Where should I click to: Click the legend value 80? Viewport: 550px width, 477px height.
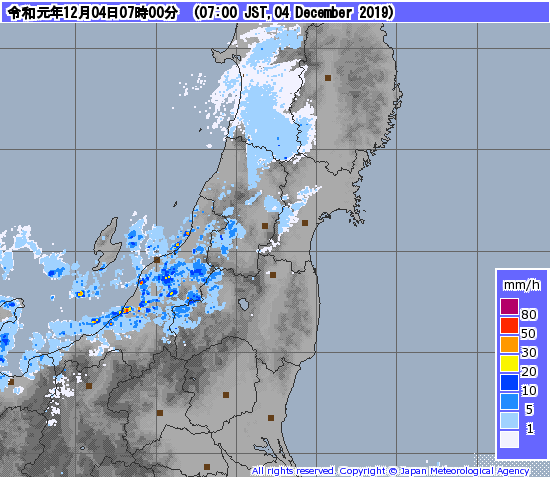click(x=529, y=314)
